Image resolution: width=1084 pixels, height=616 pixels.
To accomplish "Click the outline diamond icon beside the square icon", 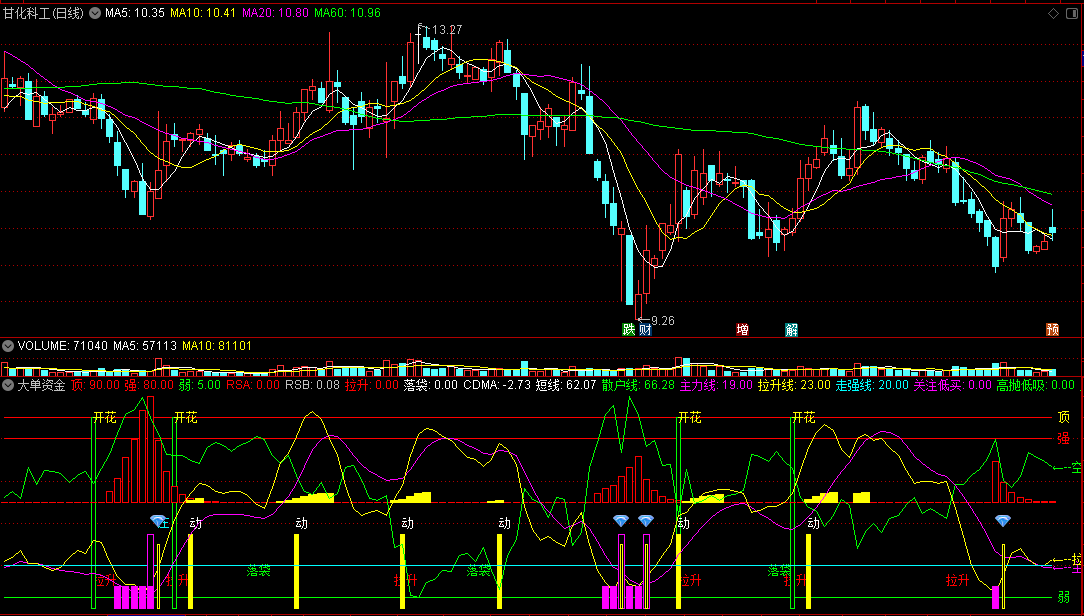I will click(1054, 13).
